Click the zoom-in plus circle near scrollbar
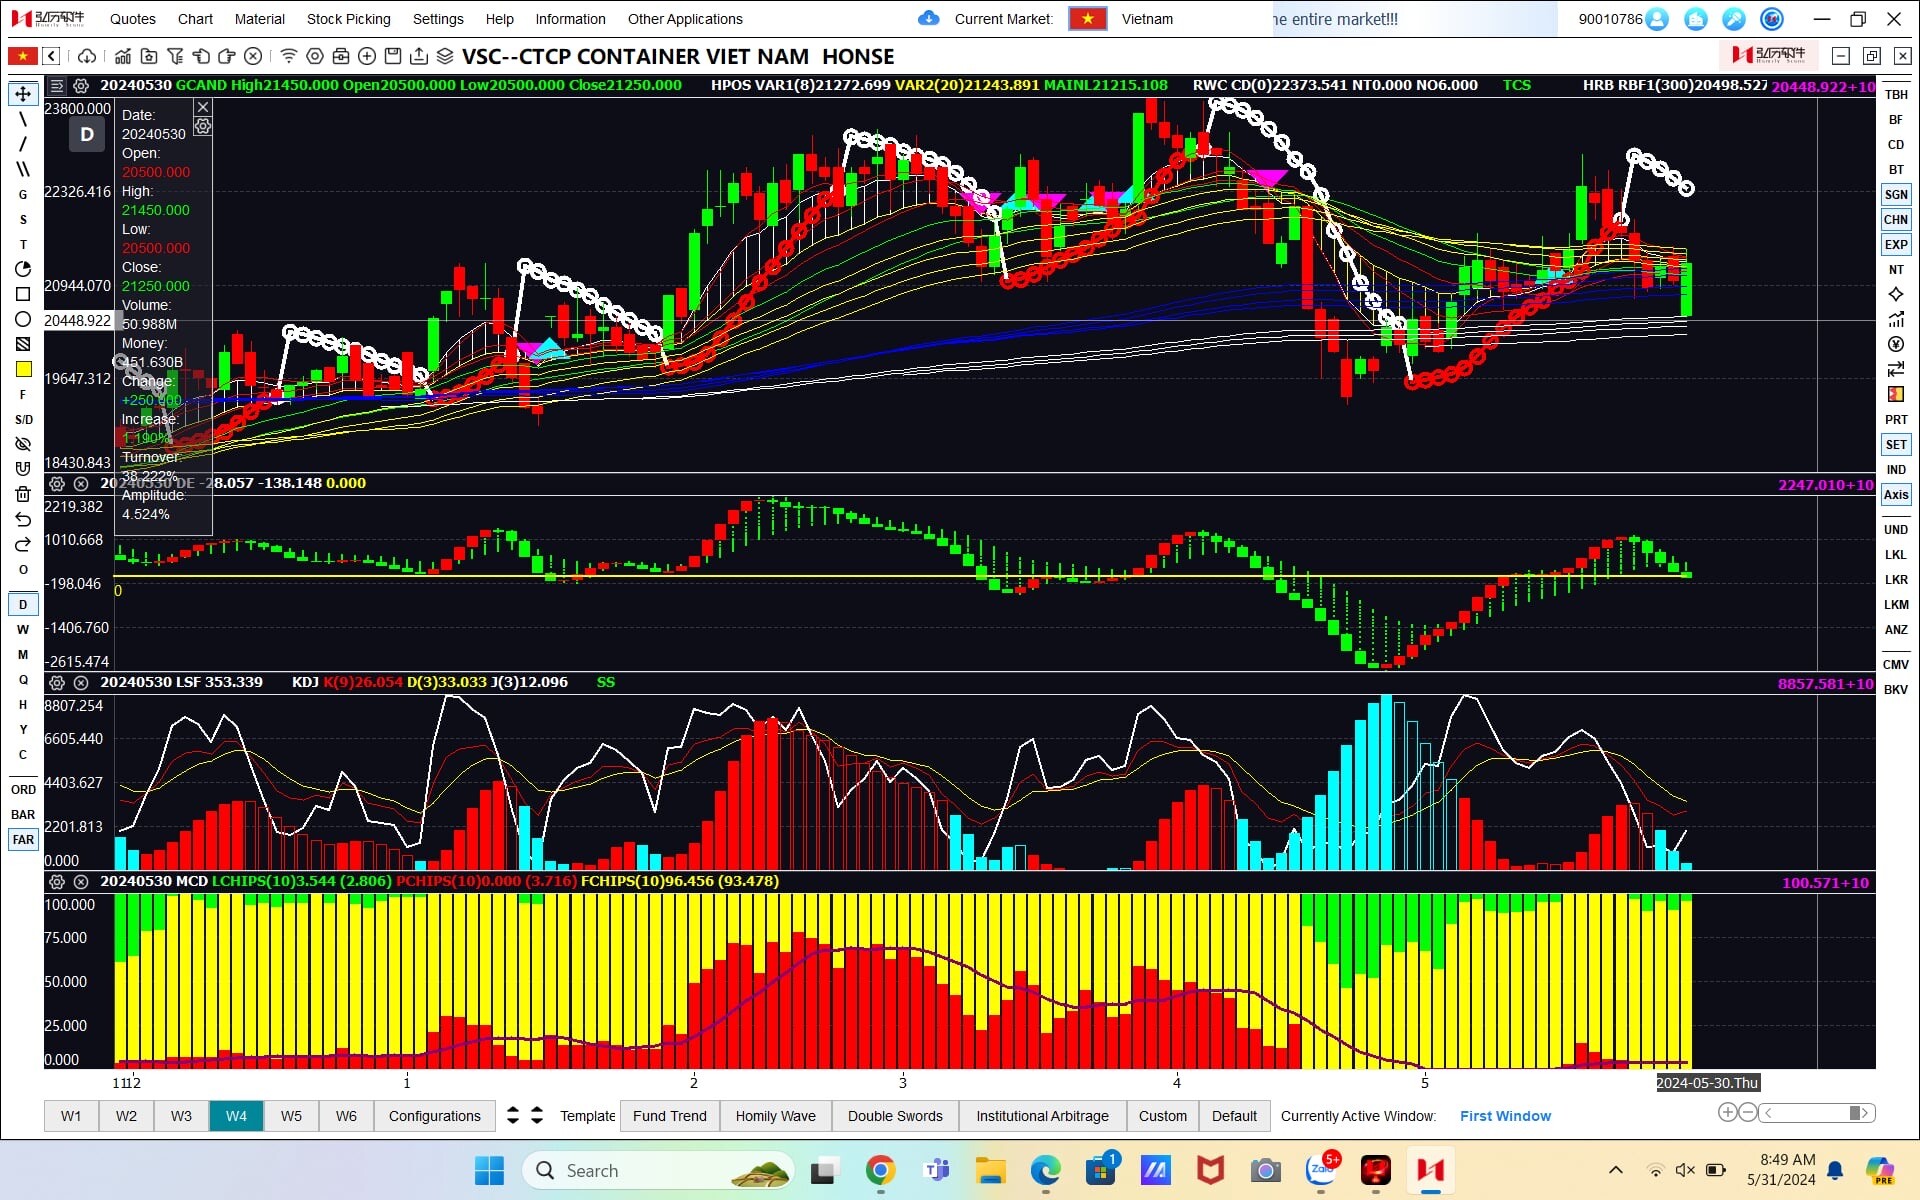Screen dimensions: 1920x1200 (x=1727, y=1113)
